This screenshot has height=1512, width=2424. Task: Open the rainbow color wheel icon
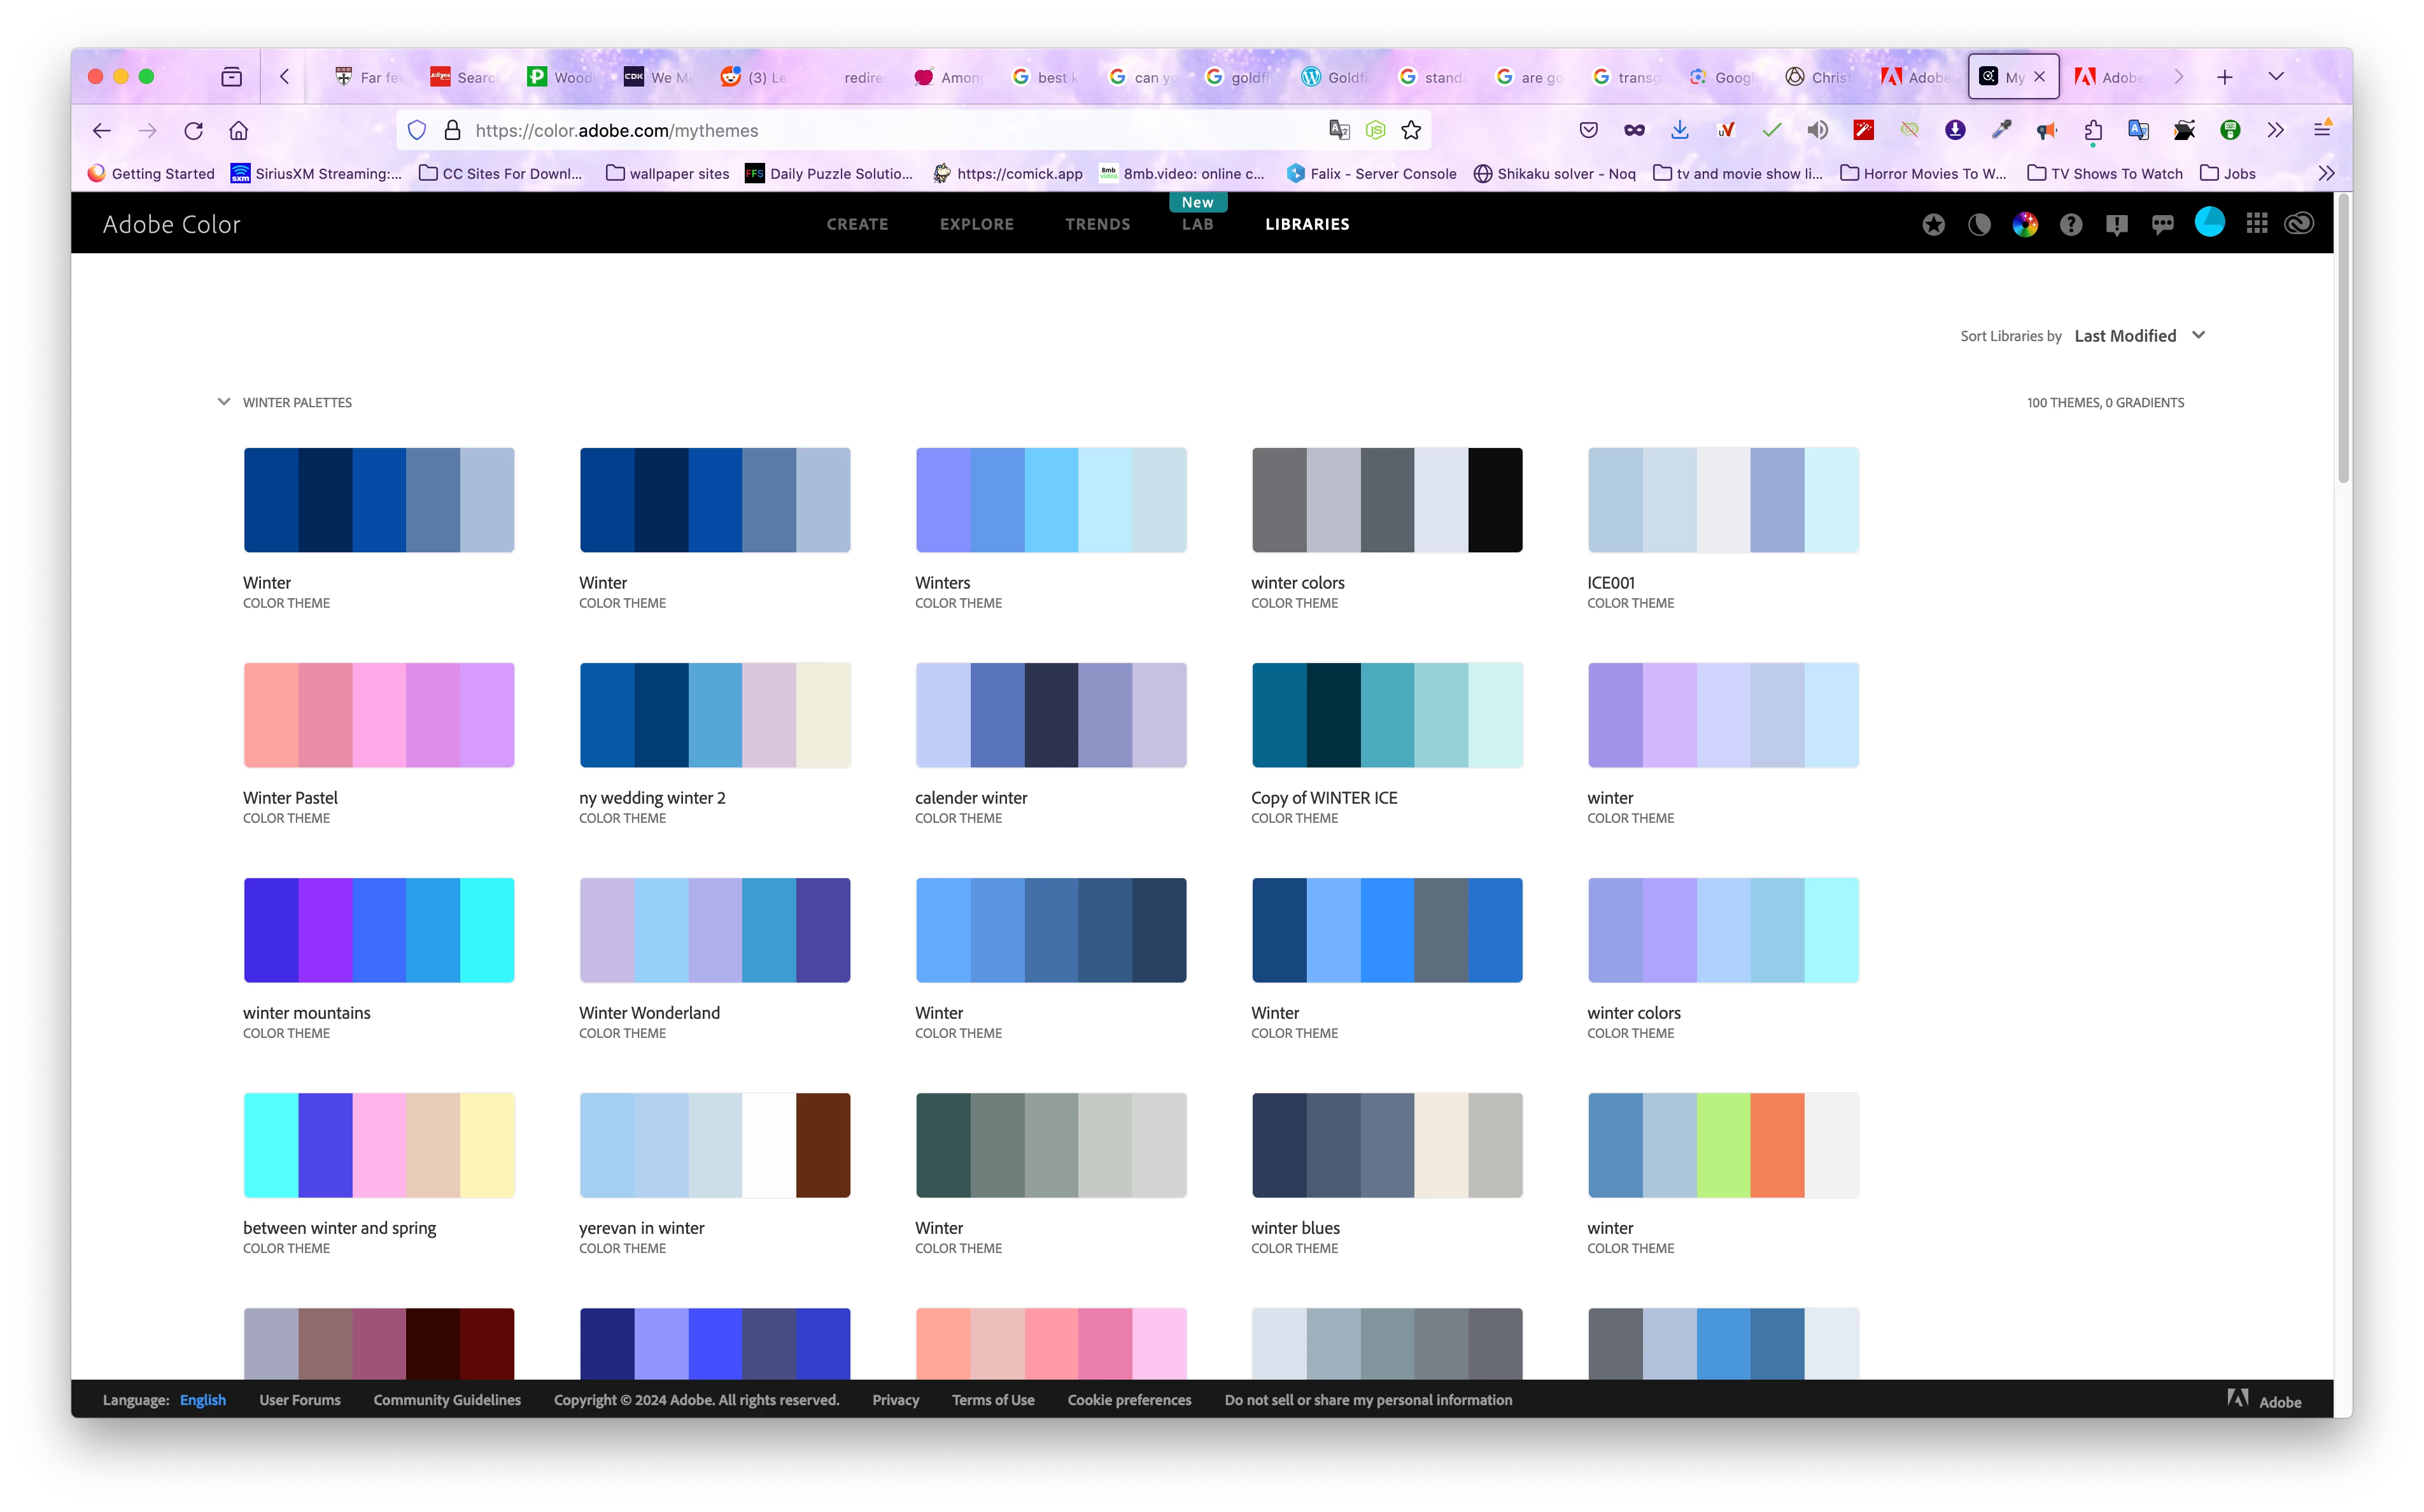[x=2025, y=225]
